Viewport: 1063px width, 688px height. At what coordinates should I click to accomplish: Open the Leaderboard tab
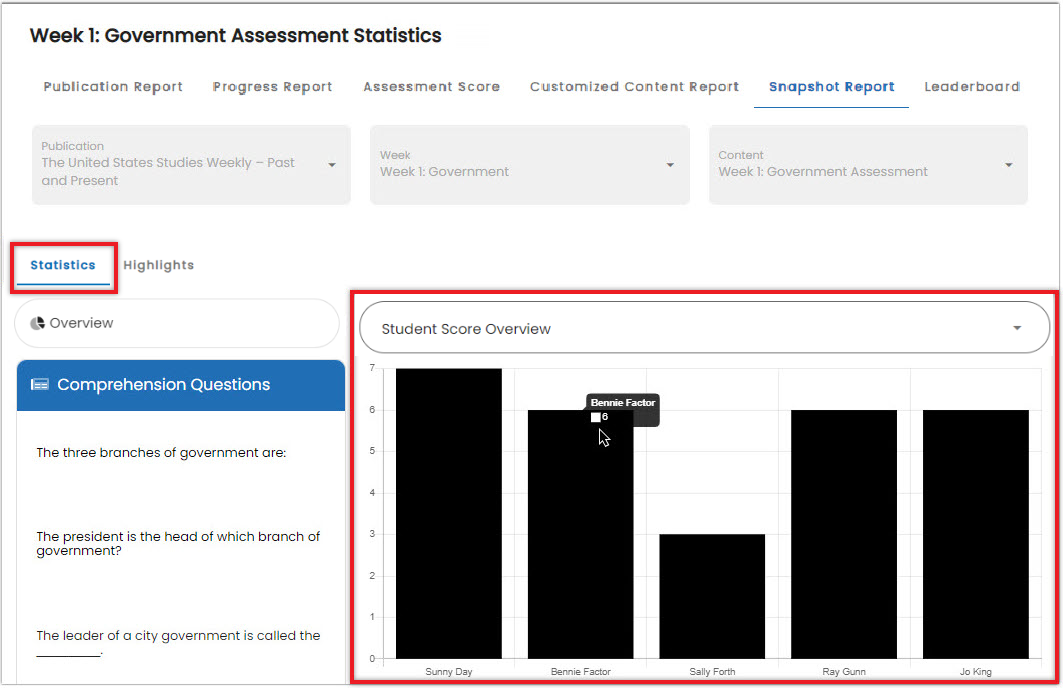(x=971, y=87)
